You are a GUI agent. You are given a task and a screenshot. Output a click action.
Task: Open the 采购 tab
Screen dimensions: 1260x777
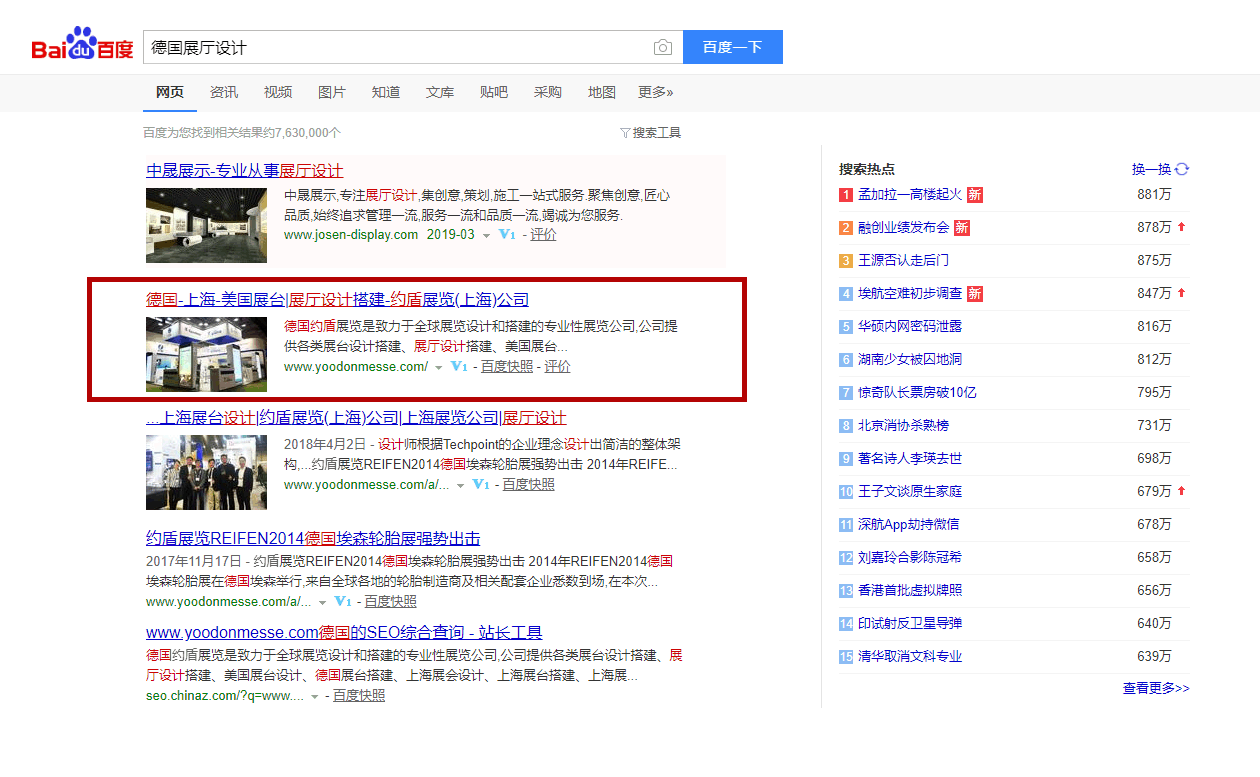point(548,92)
